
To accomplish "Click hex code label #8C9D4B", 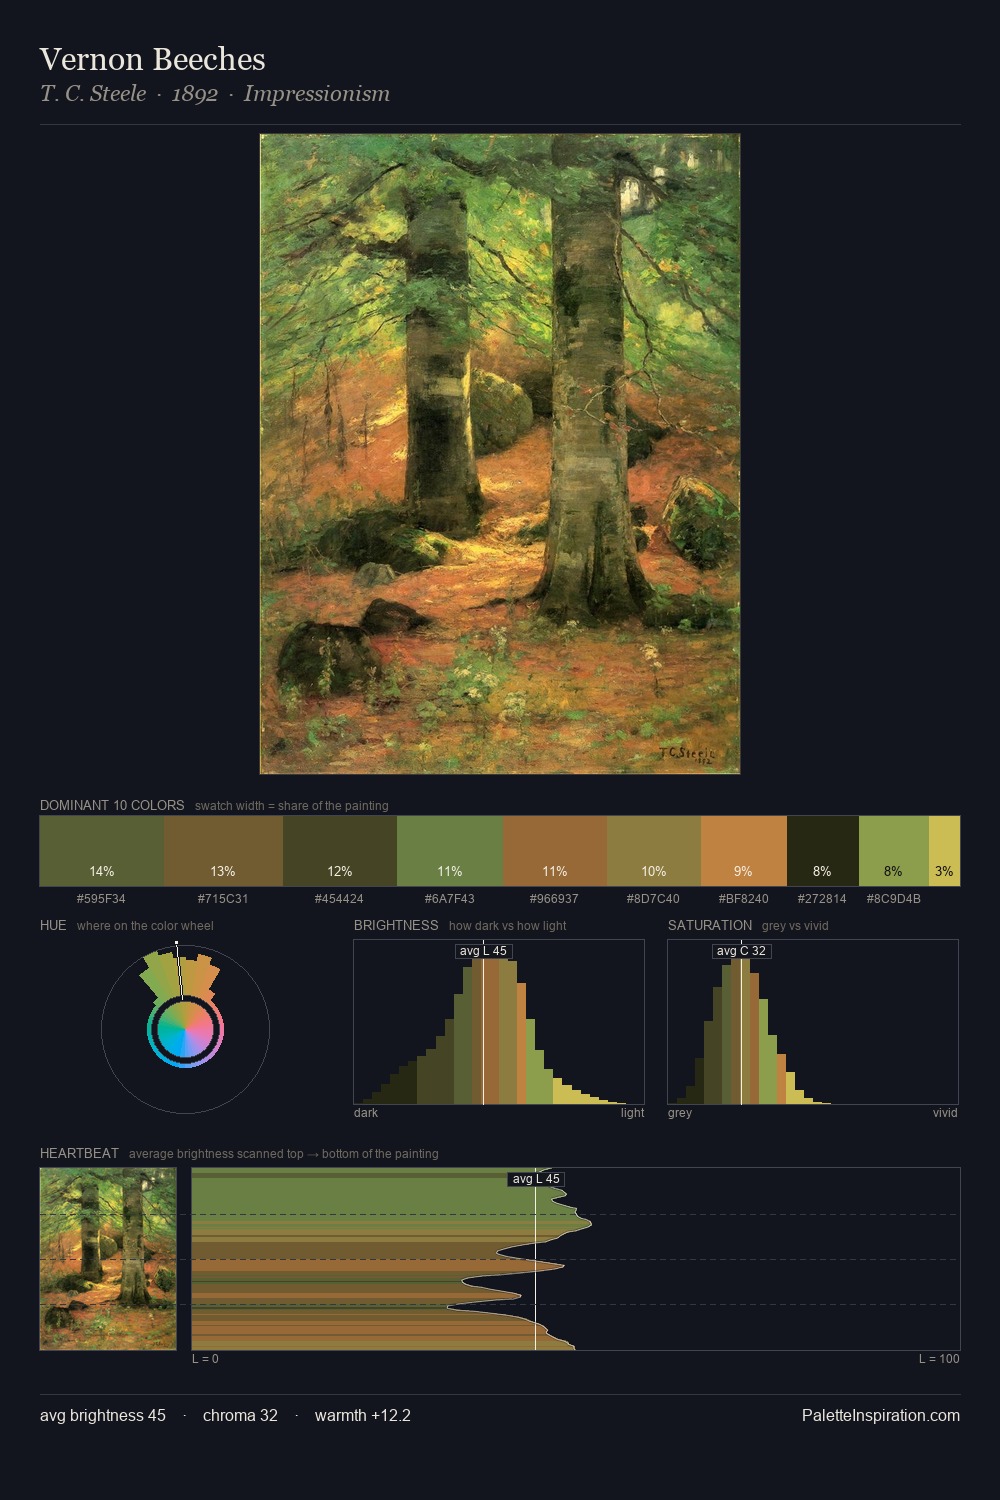I will click(x=894, y=899).
